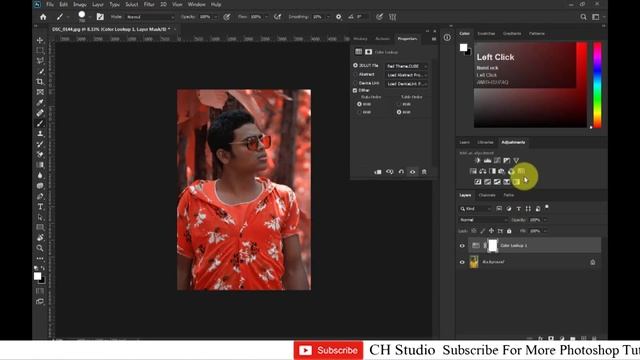Open the layer Kind filter dropdown
640x360 pixels.
click(x=476, y=209)
